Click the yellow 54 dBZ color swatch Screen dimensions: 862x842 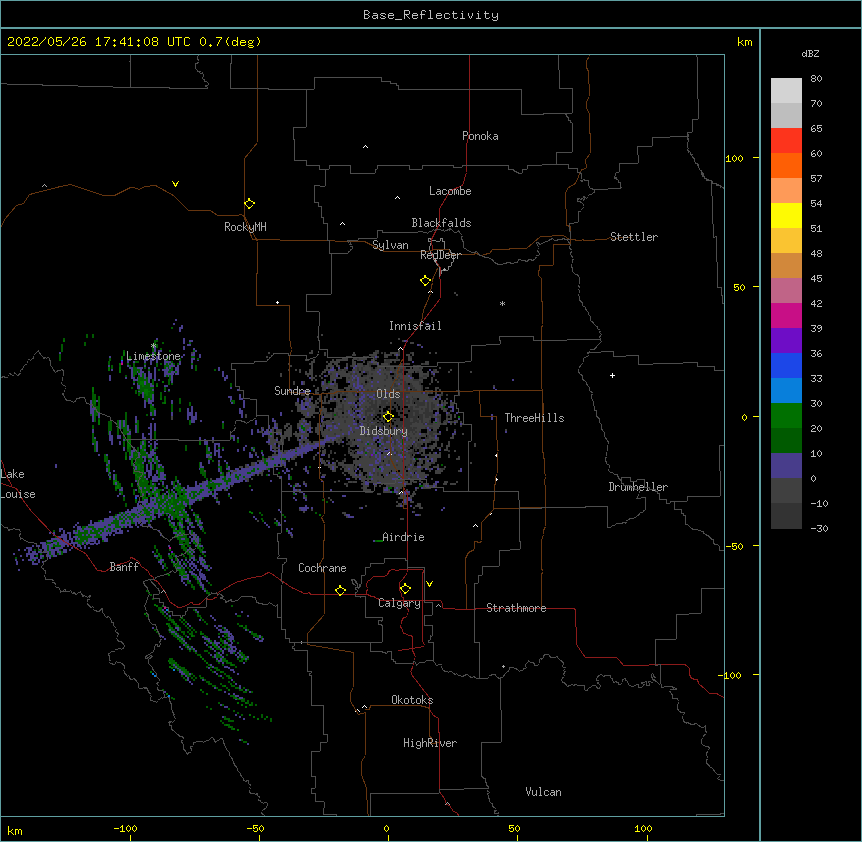pyautogui.click(x=786, y=215)
